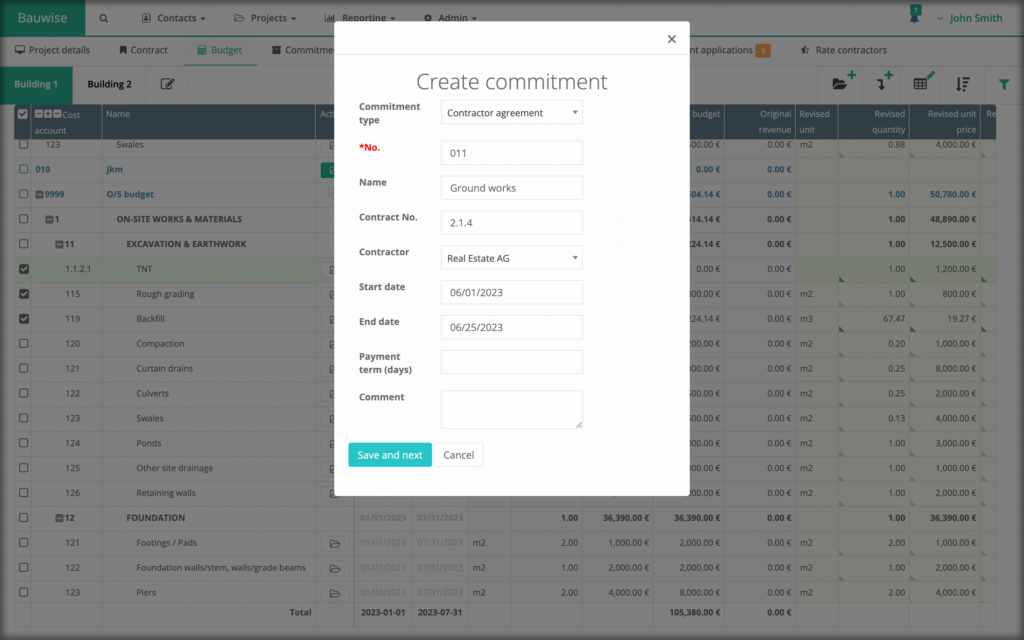Click the Bauwise logo
Image resolution: width=1024 pixels, height=640 pixels.
tap(42, 18)
